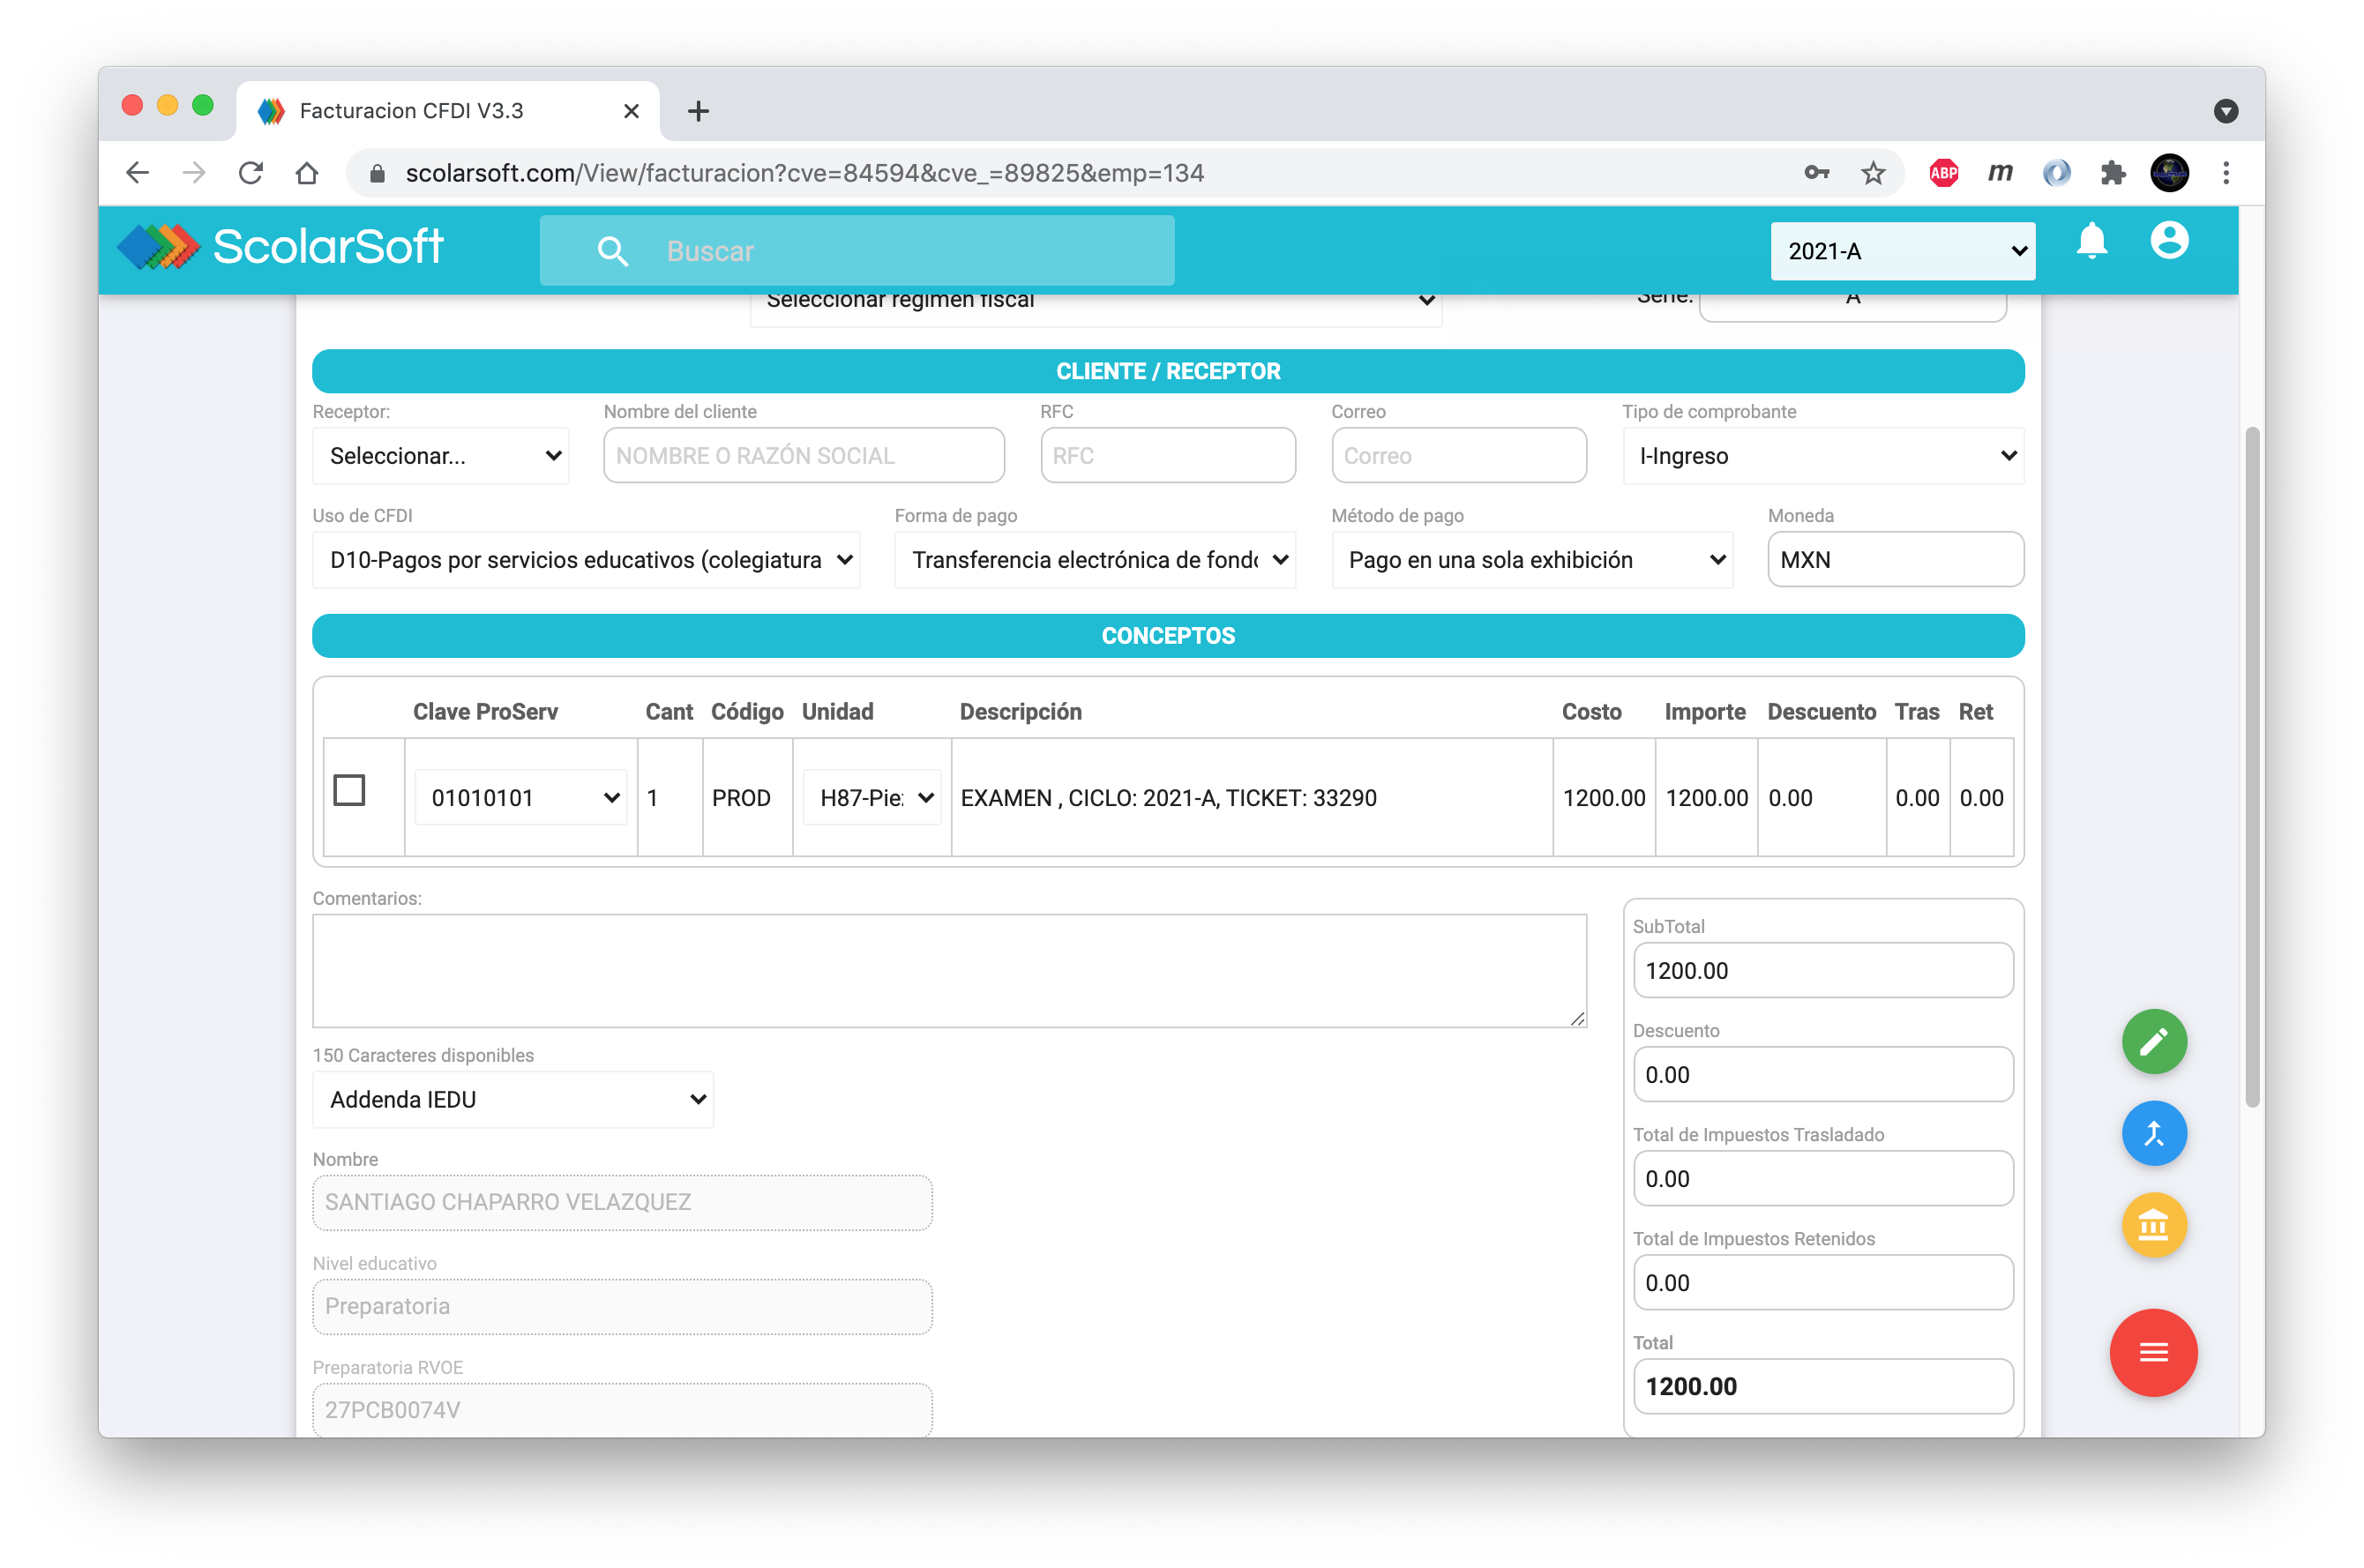The height and width of the screenshot is (1568, 2364).
Task: Open the Forma de pago dropdown
Action: pos(1094,560)
